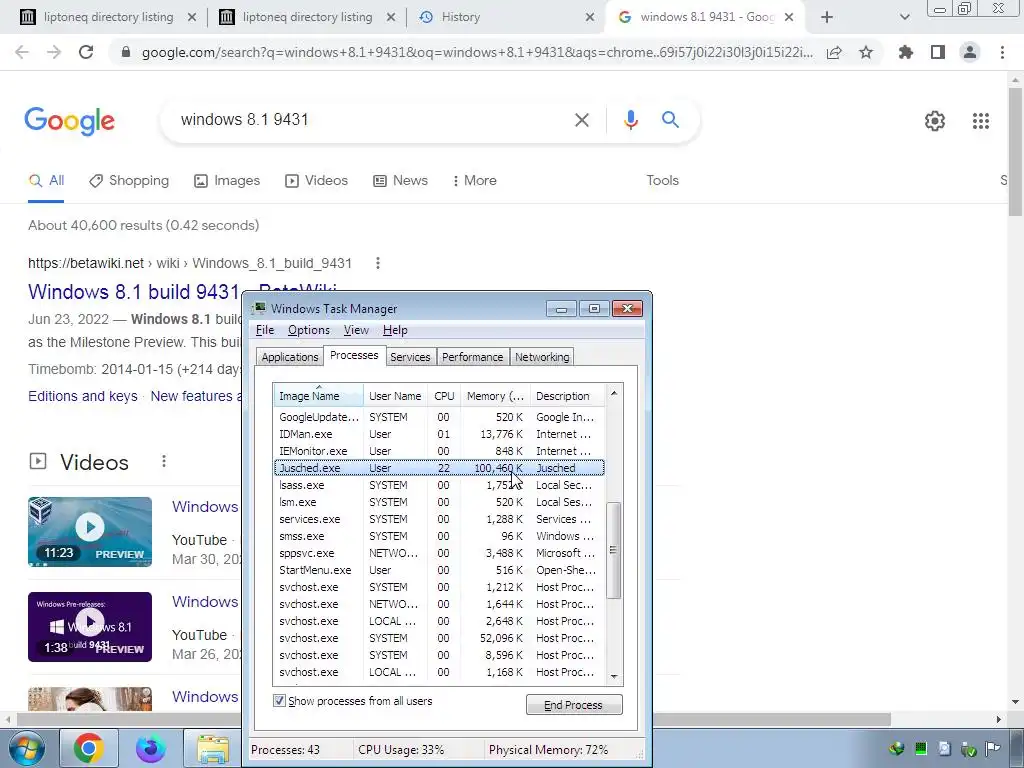Sort by User Name column header
The width and height of the screenshot is (1024, 768).
[x=395, y=396]
